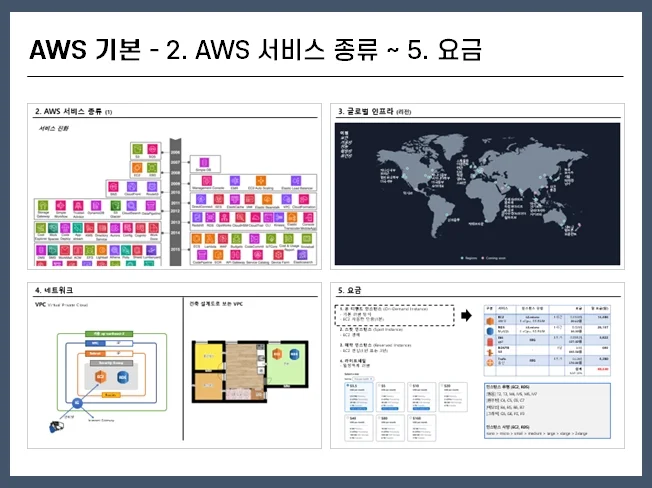The width and height of the screenshot is (652, 488).
Task: Select the DynamoDB service icon
Action: 96,205
